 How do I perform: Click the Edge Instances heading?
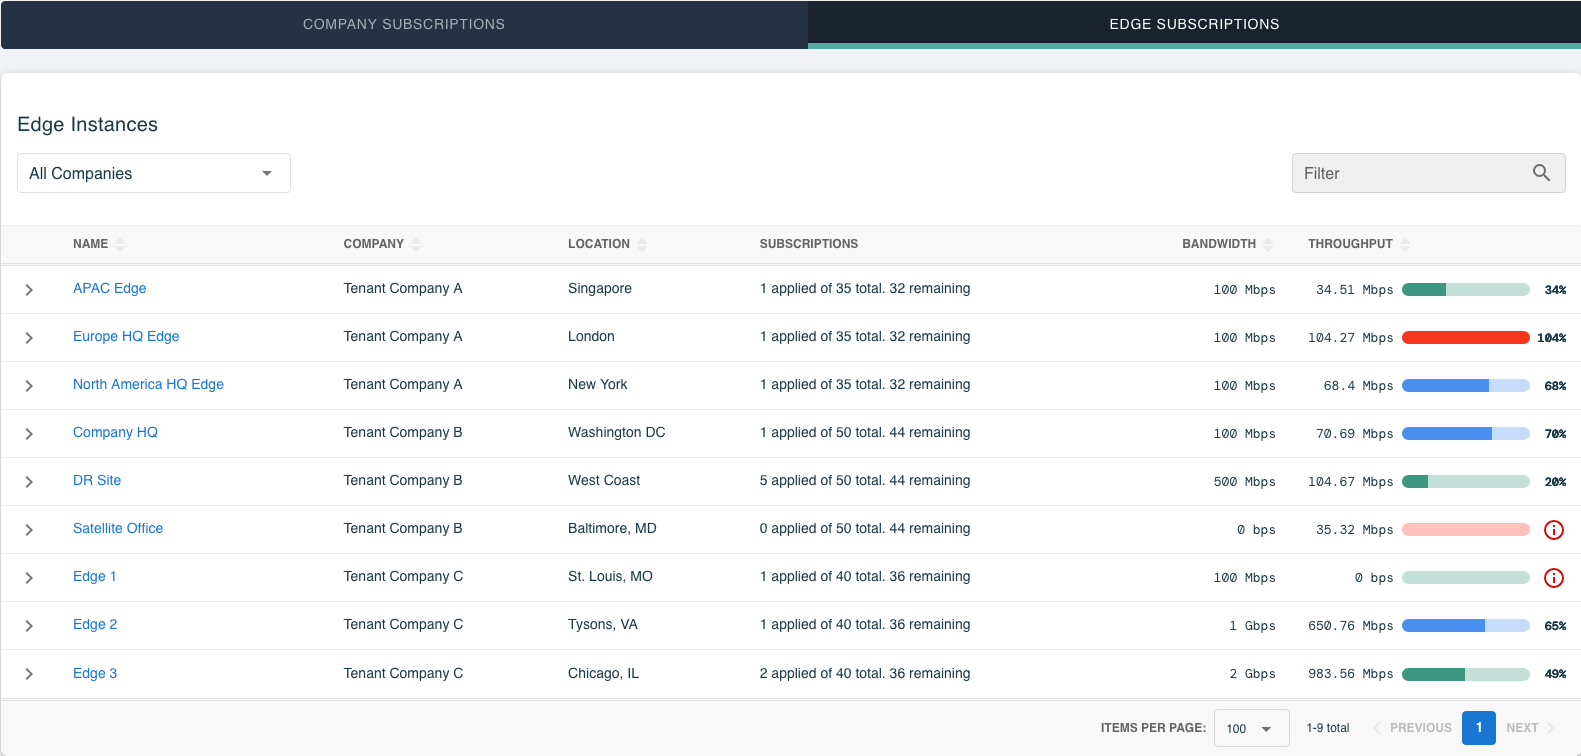coord(88,124)
